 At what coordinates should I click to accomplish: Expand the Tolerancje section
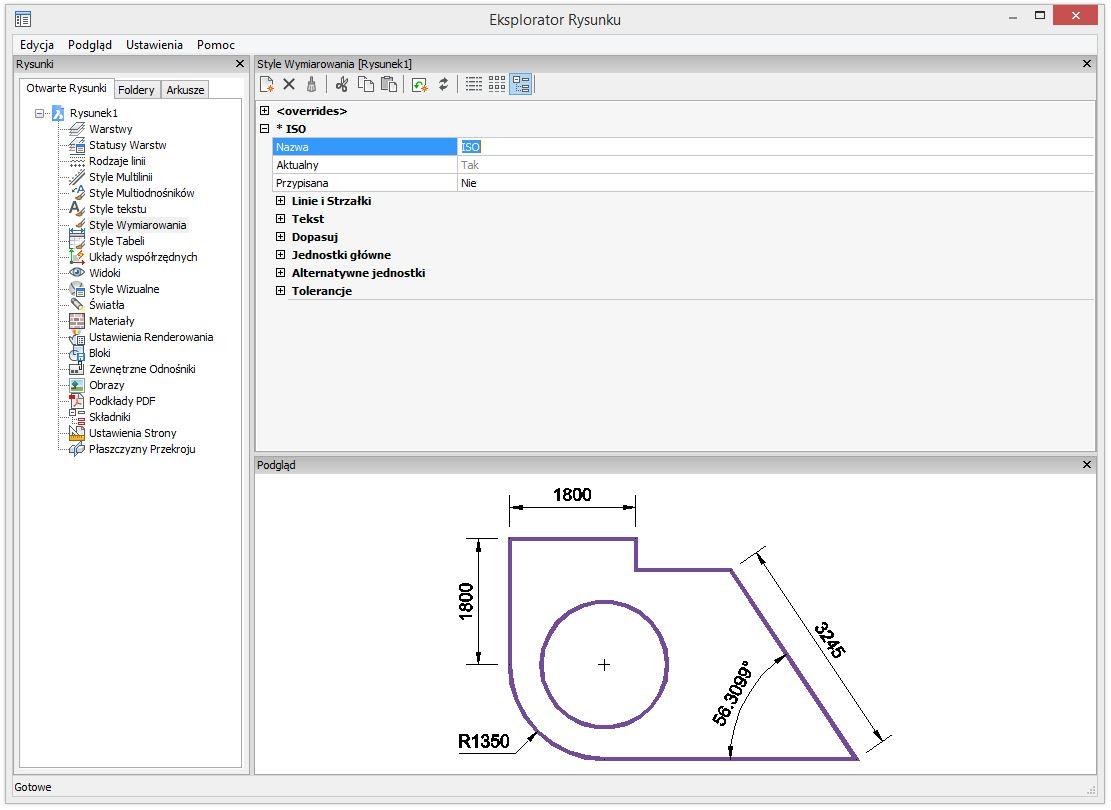[x=281, y=291]
